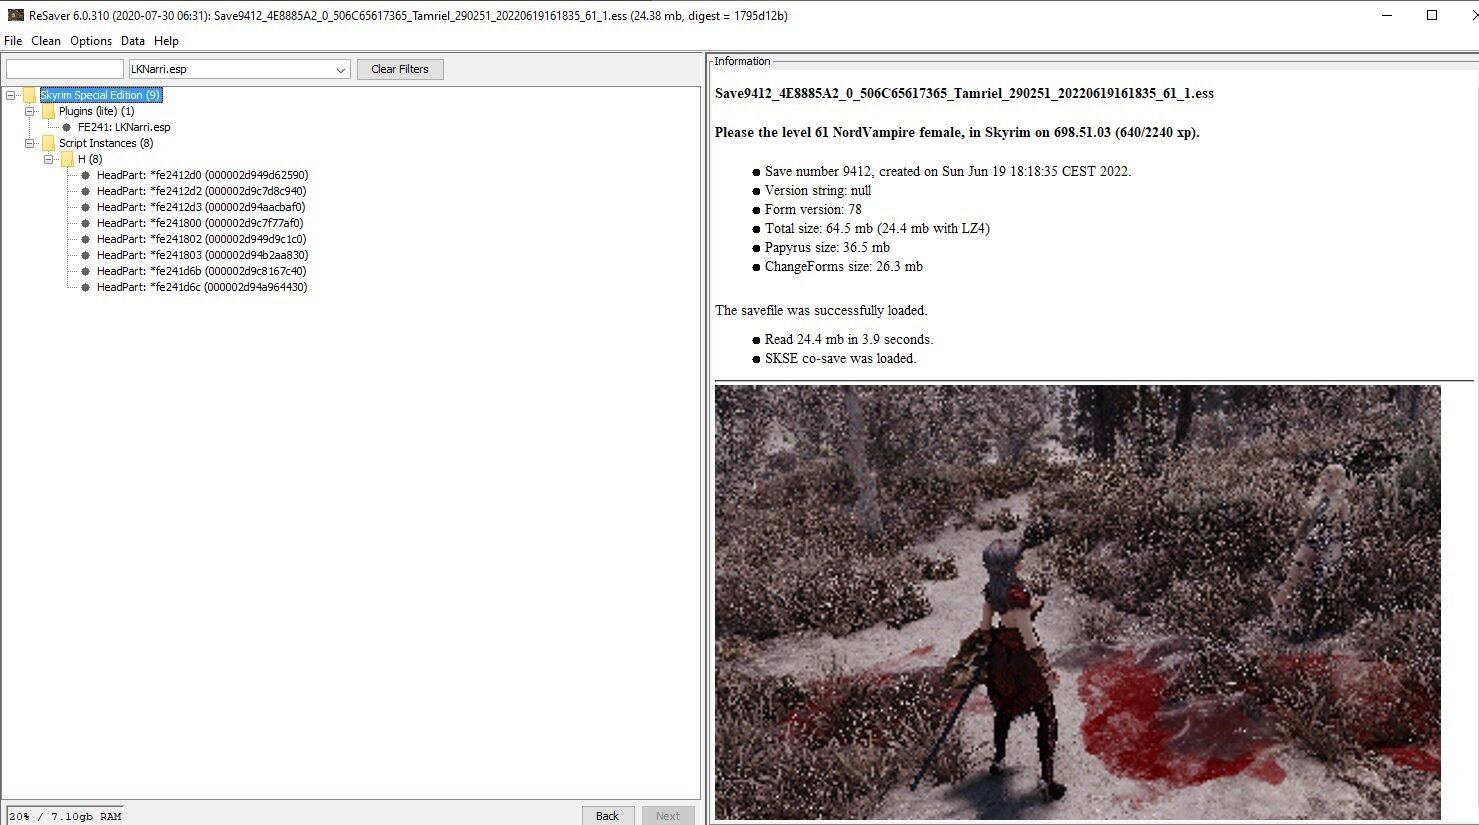Select HeadPart *fe241d6b script instance
Viewport: 1479px width, 825px height.
201,271
